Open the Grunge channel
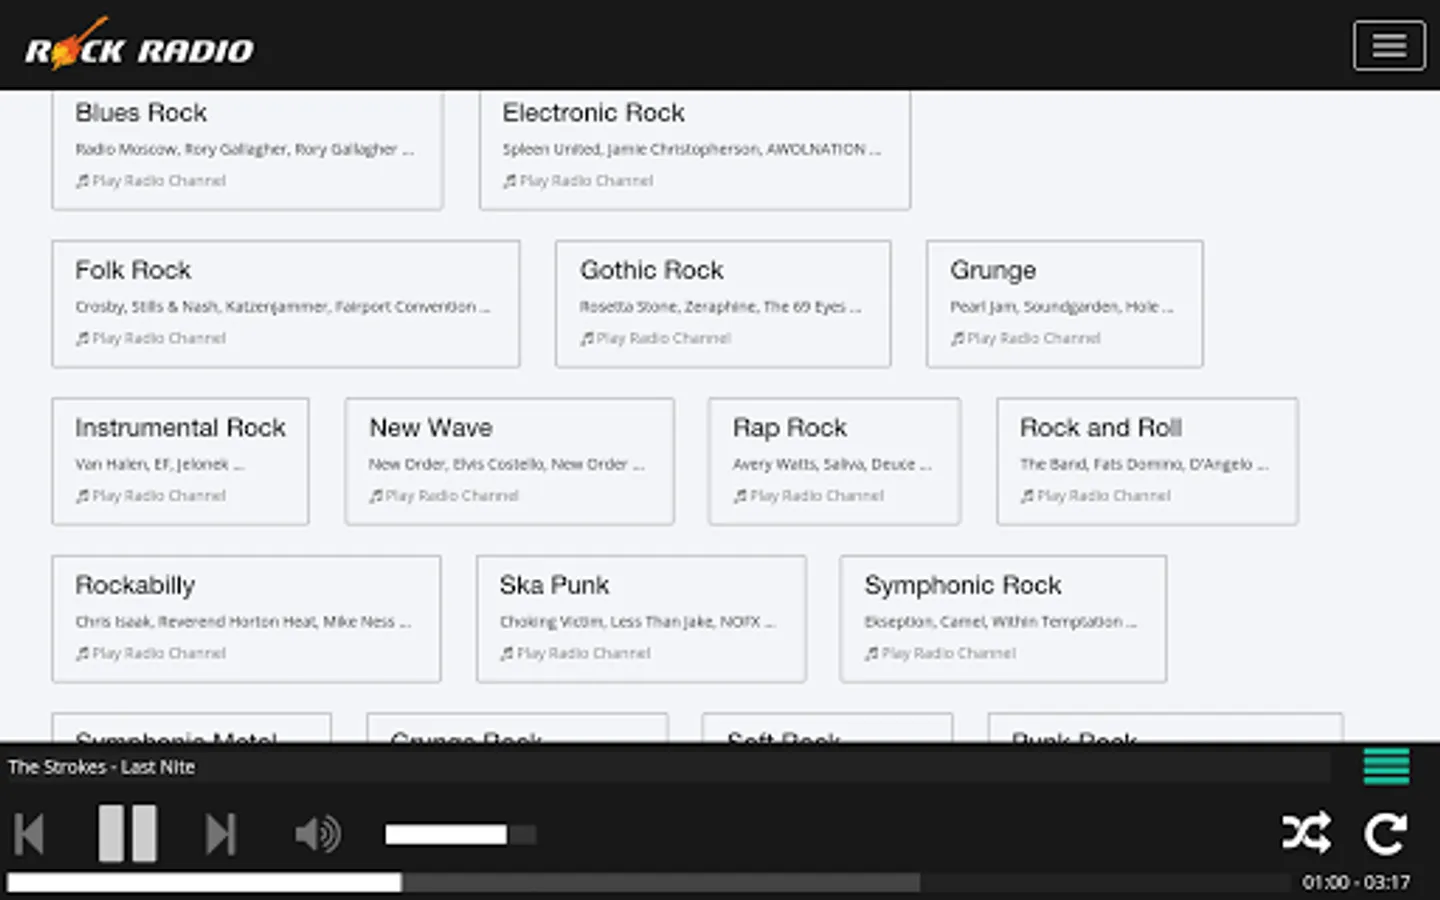The image size is (1440, 900). coord(993,271)
